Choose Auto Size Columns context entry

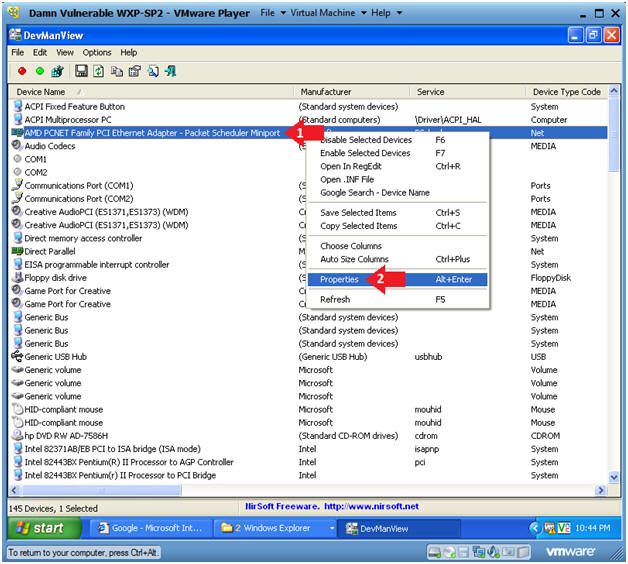click(397, 259)
